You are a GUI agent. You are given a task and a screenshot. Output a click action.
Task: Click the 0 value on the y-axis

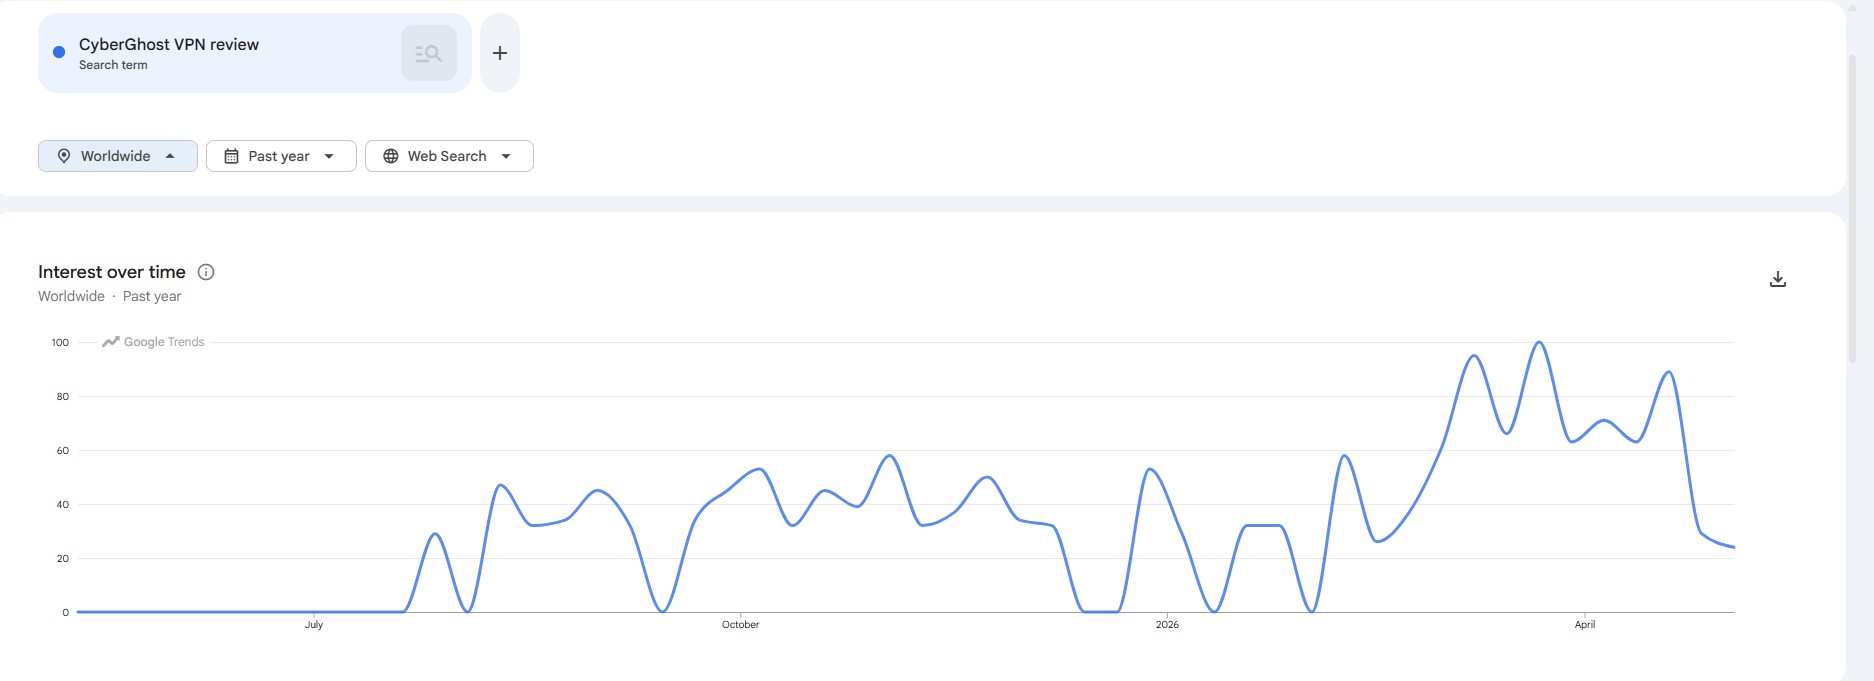coord(66,612)
